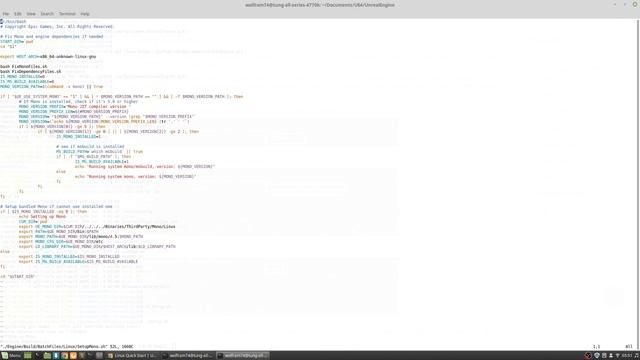Switch to Linux Quick Start browser window
Screen dimensions: 640x360
[132, 356]
